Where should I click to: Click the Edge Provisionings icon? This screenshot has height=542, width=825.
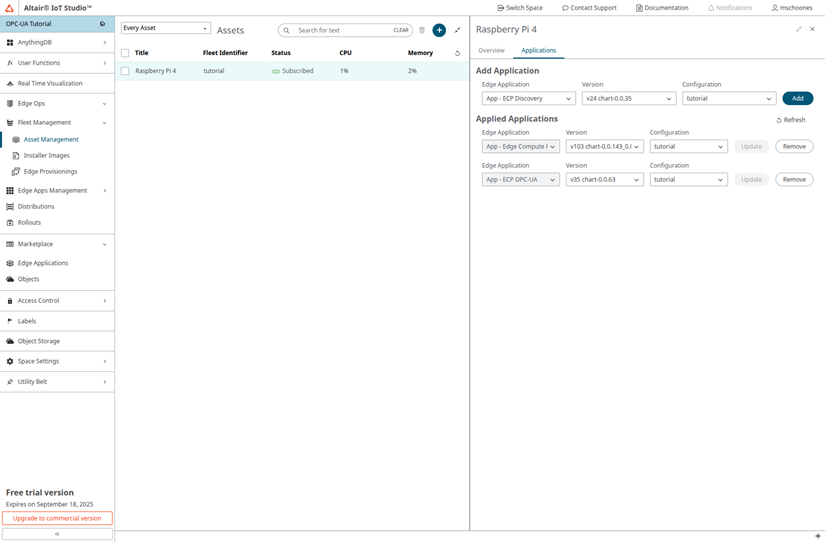[16, 172]
